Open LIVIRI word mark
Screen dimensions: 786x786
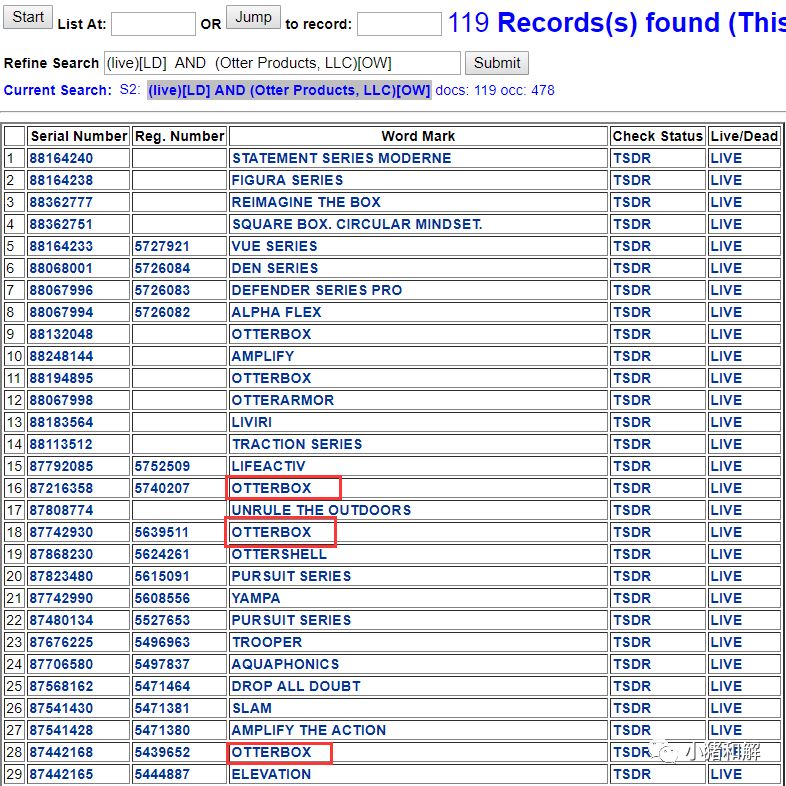coord(252,423)
